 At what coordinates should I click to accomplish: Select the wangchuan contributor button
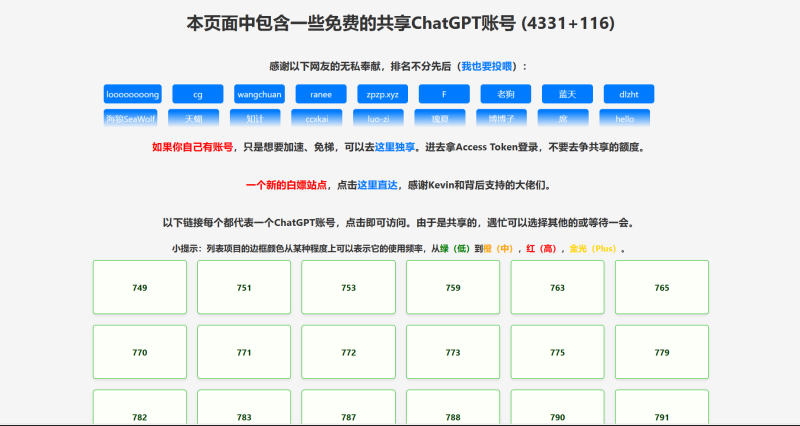[259, 94]
